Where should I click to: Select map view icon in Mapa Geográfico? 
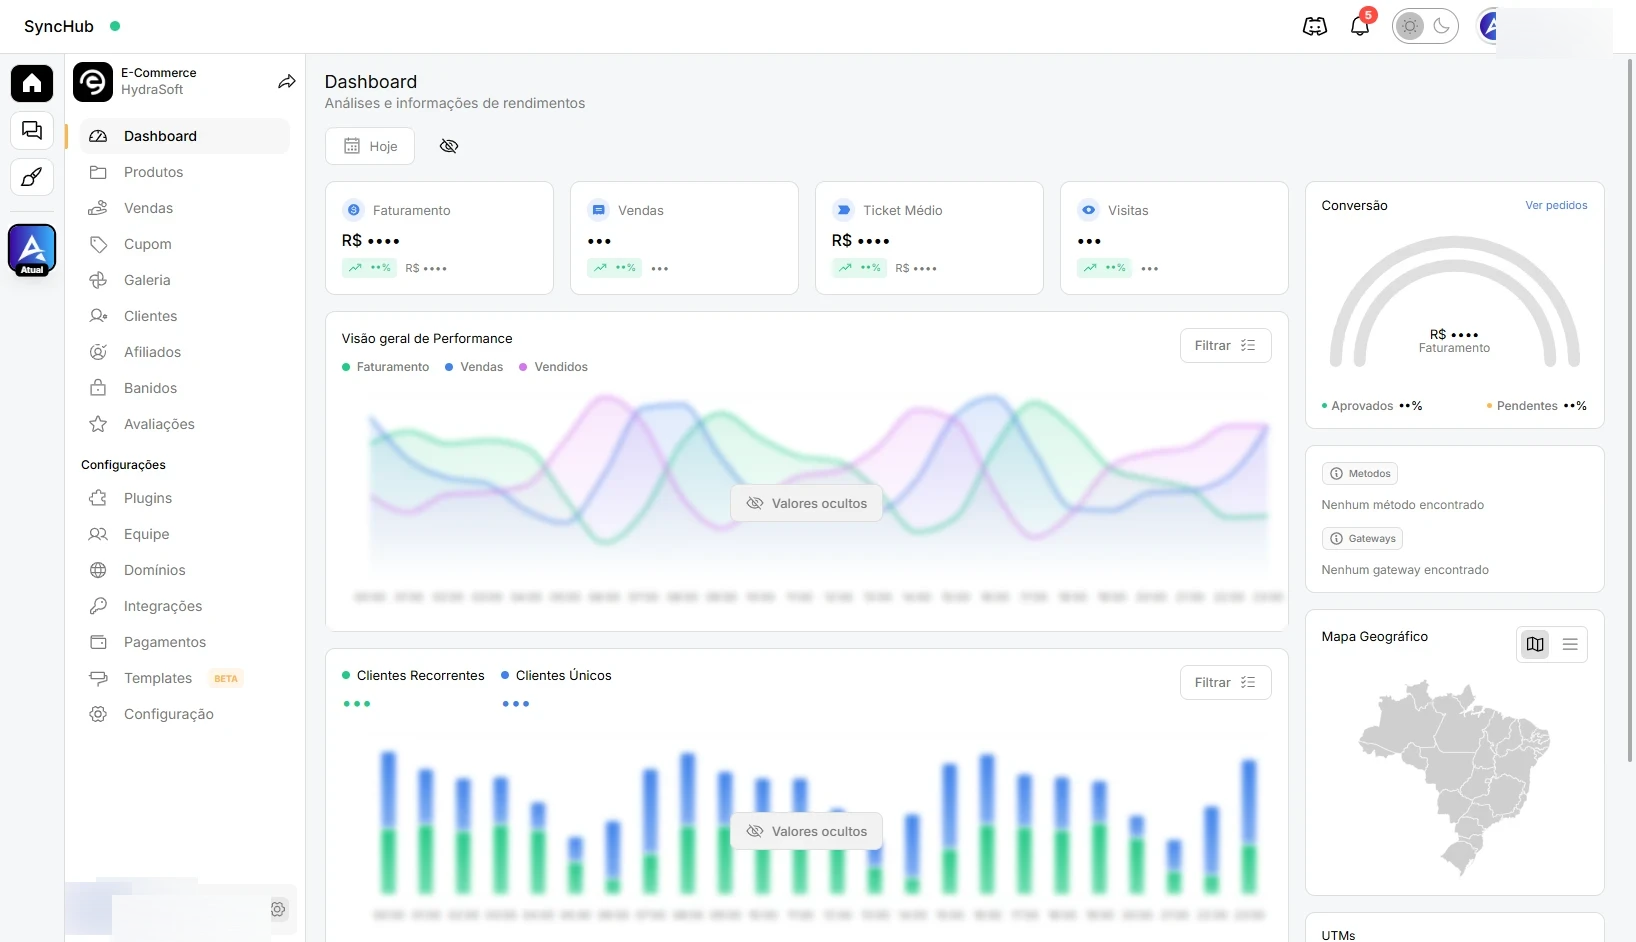1535,645
